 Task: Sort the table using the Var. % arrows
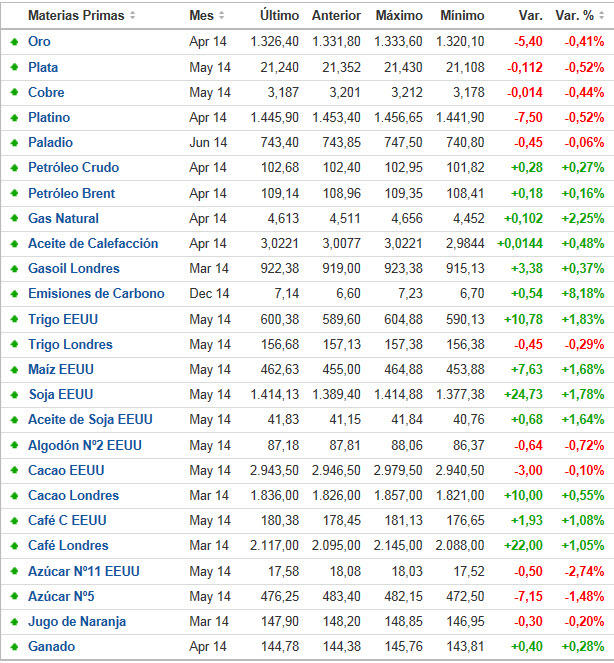click(x=601, y=16)
